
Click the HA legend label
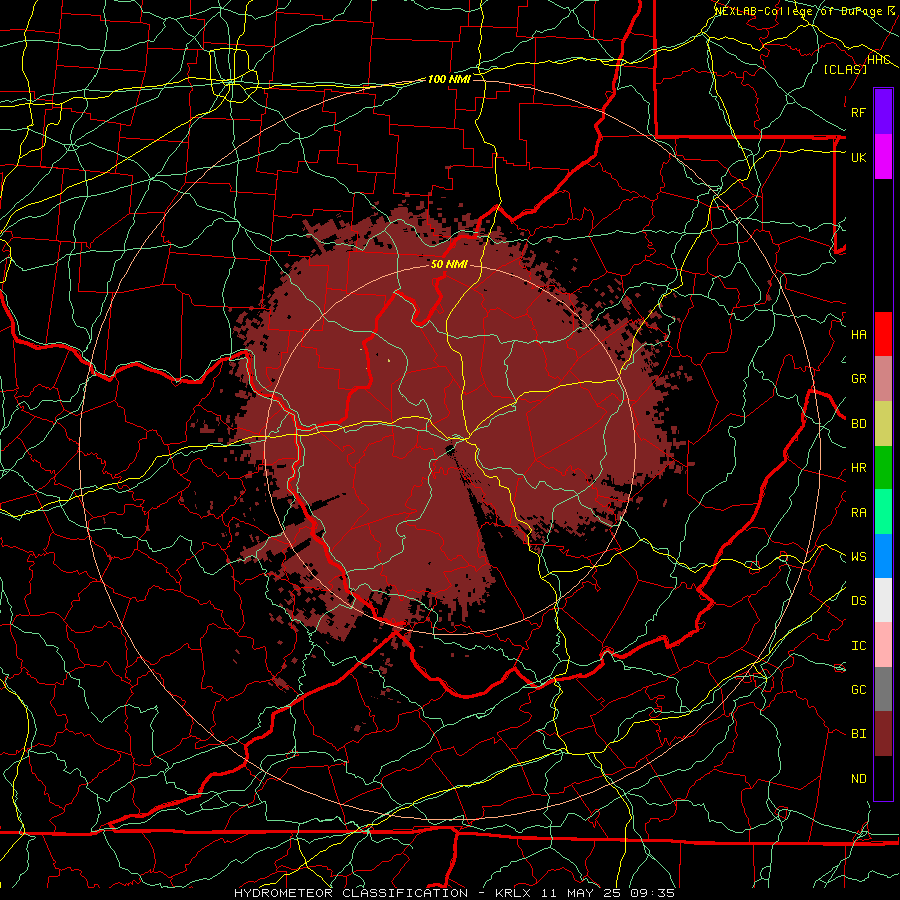pyautogui.click(x=858, y=335)
